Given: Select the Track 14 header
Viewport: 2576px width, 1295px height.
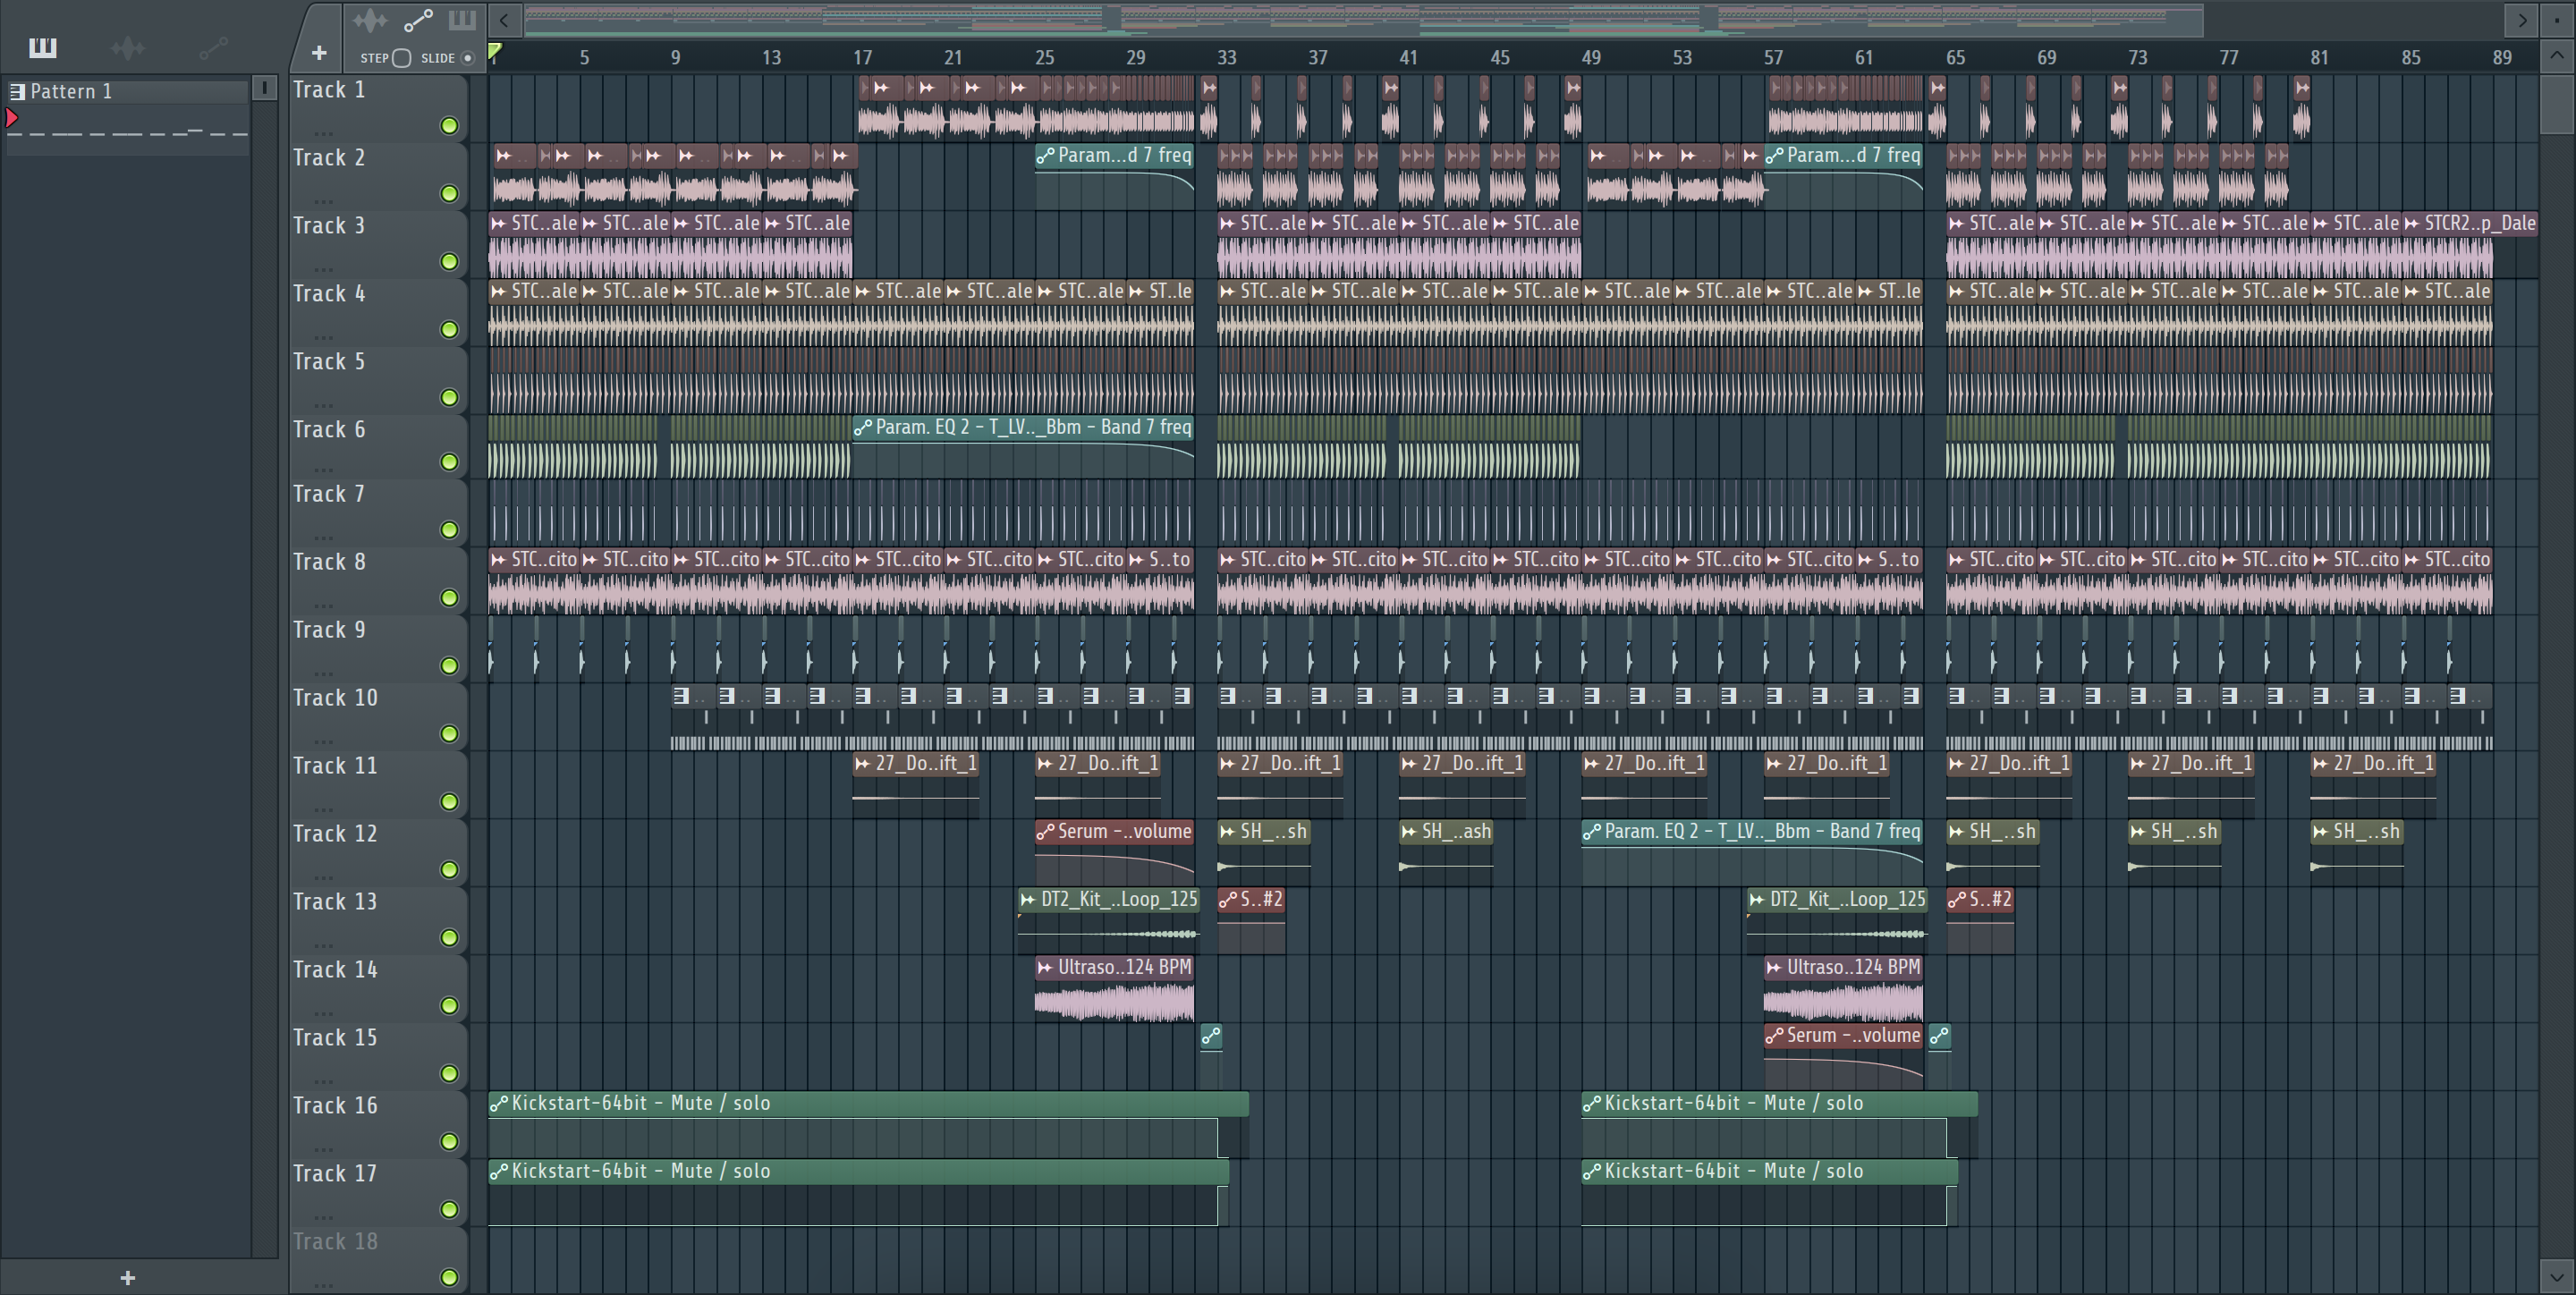Looking at the screenshot, I should click(x=378, y=987).
